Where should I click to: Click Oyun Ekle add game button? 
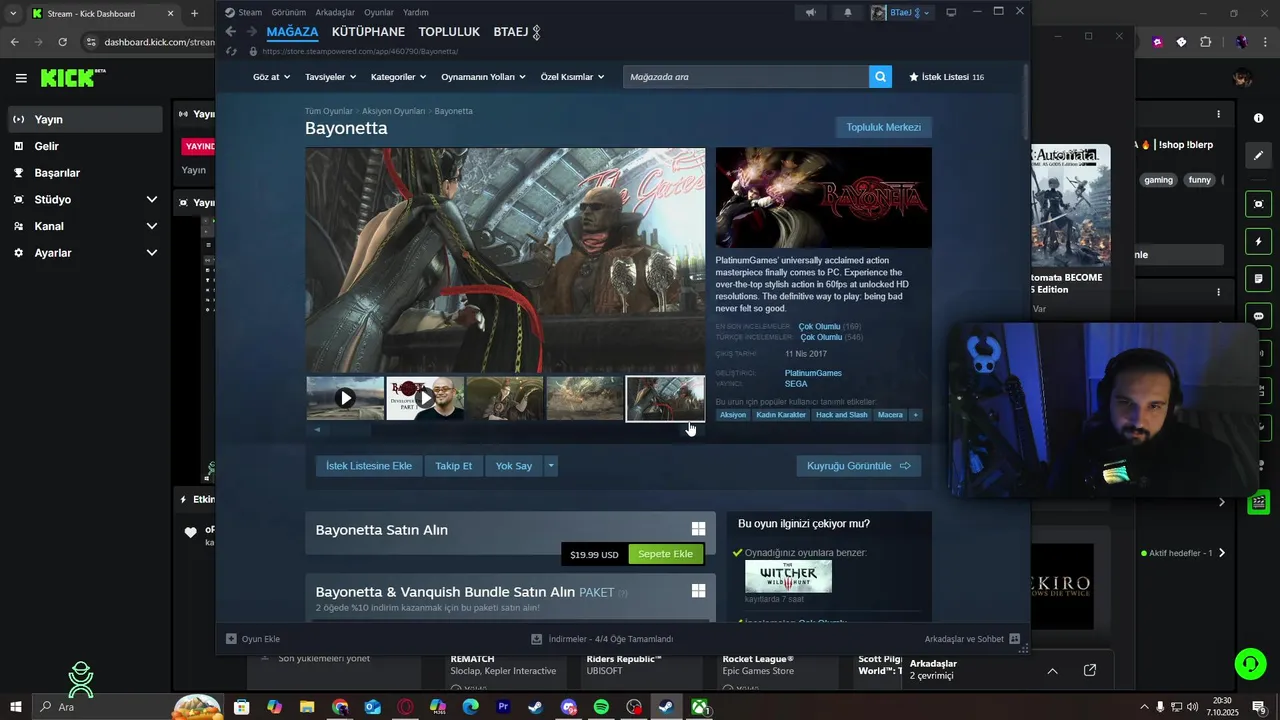[x=253, y=639]
